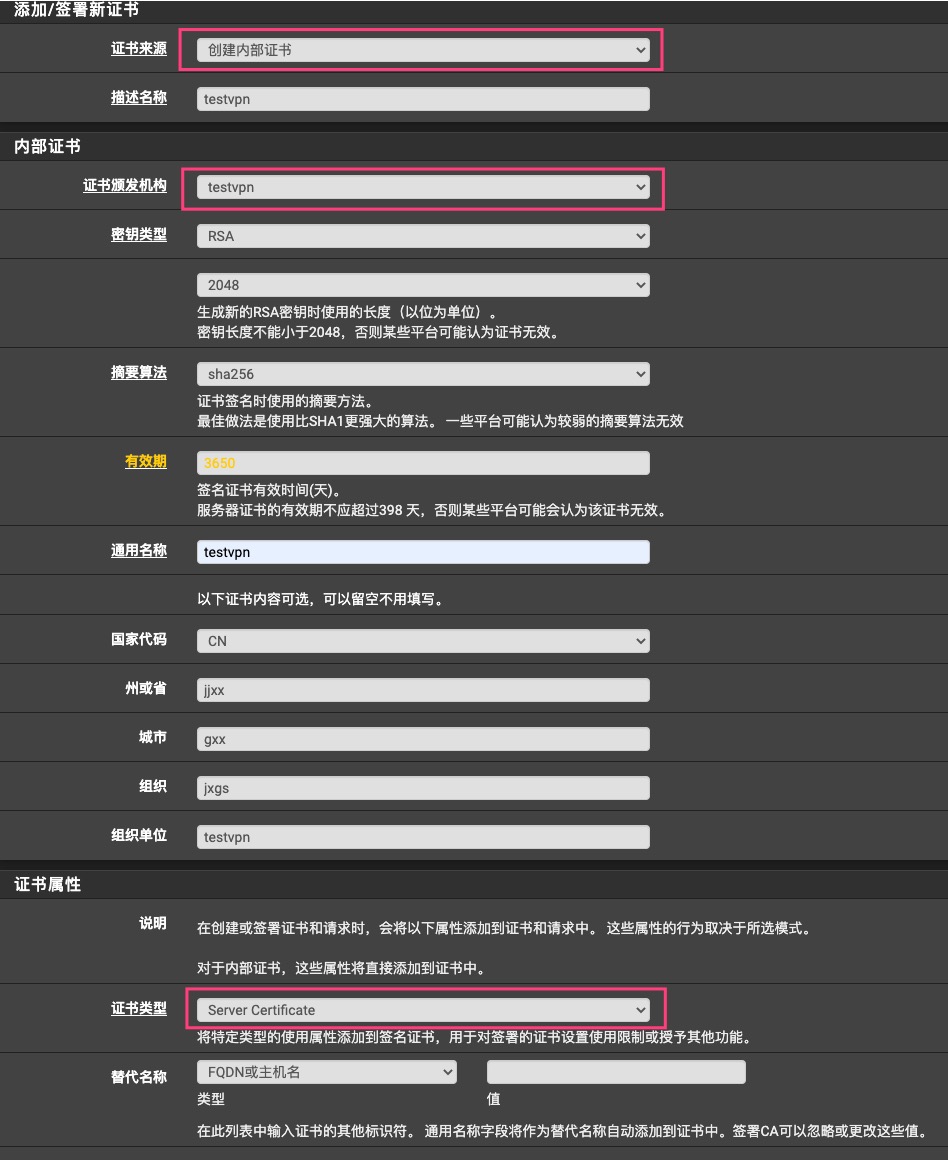Click the 组织单位 input field
948x1160 pixels.
coord(422,837)
